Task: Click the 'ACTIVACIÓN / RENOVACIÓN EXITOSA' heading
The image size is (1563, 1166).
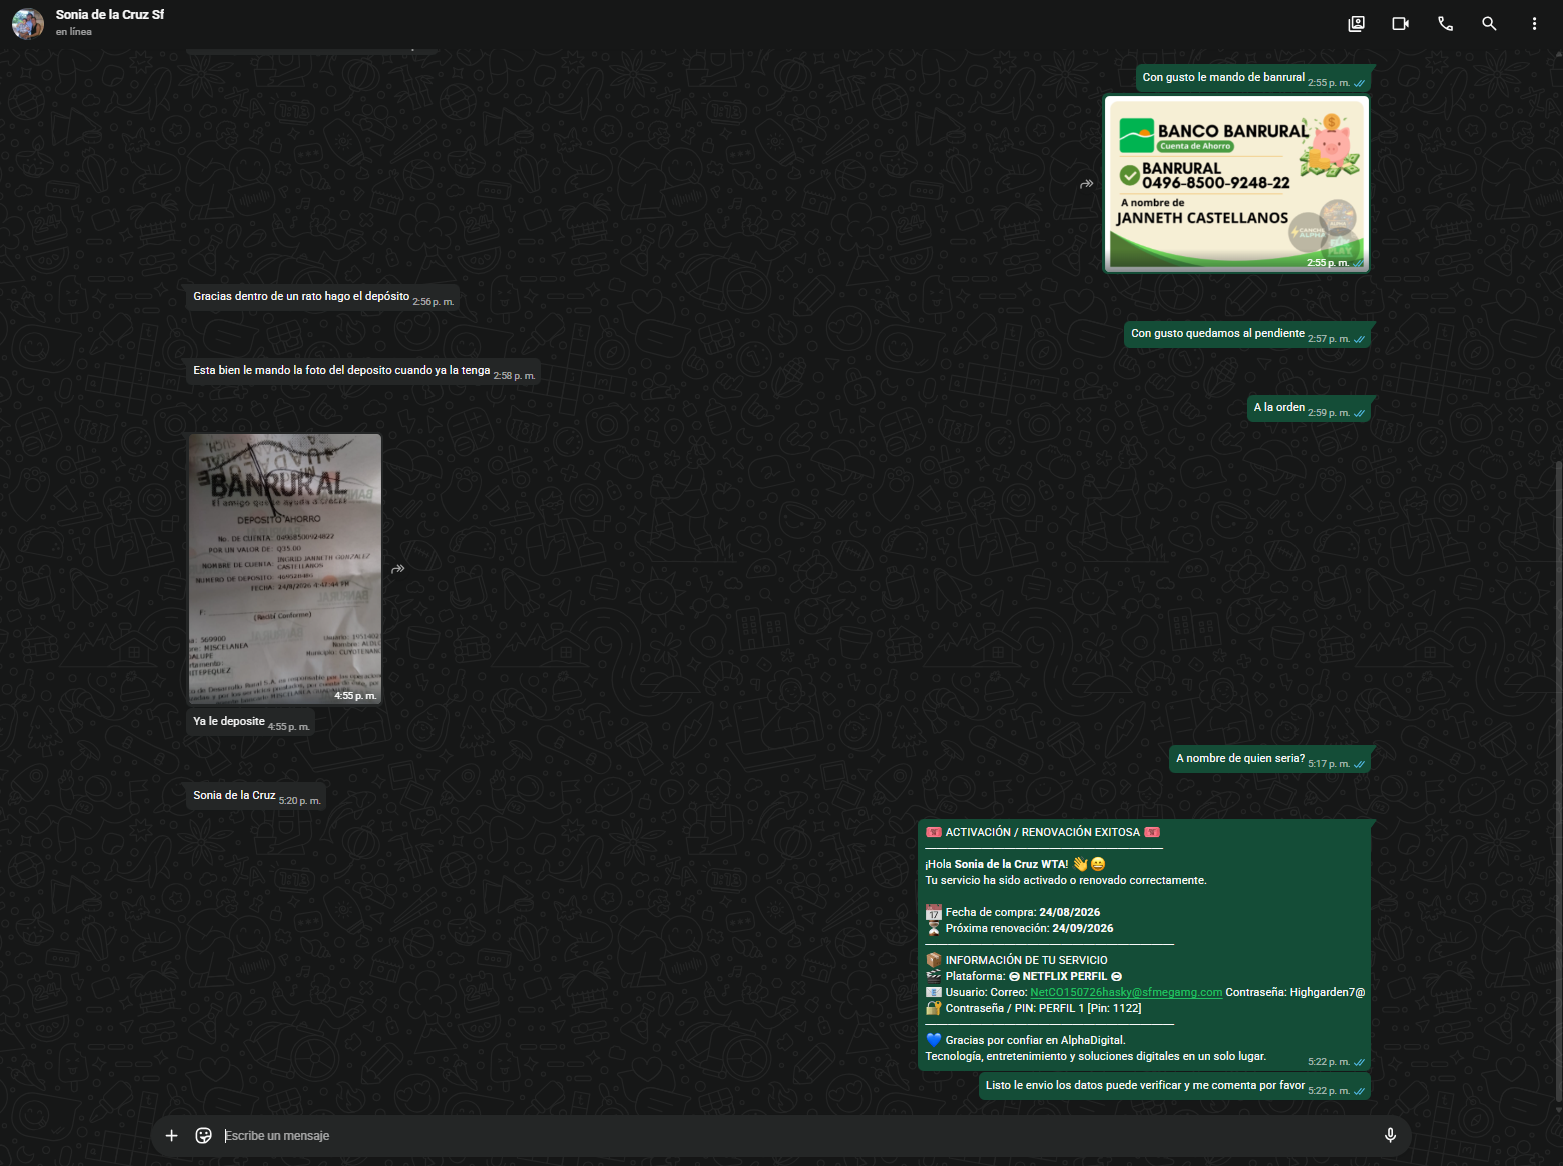Action: (1043, 832)
